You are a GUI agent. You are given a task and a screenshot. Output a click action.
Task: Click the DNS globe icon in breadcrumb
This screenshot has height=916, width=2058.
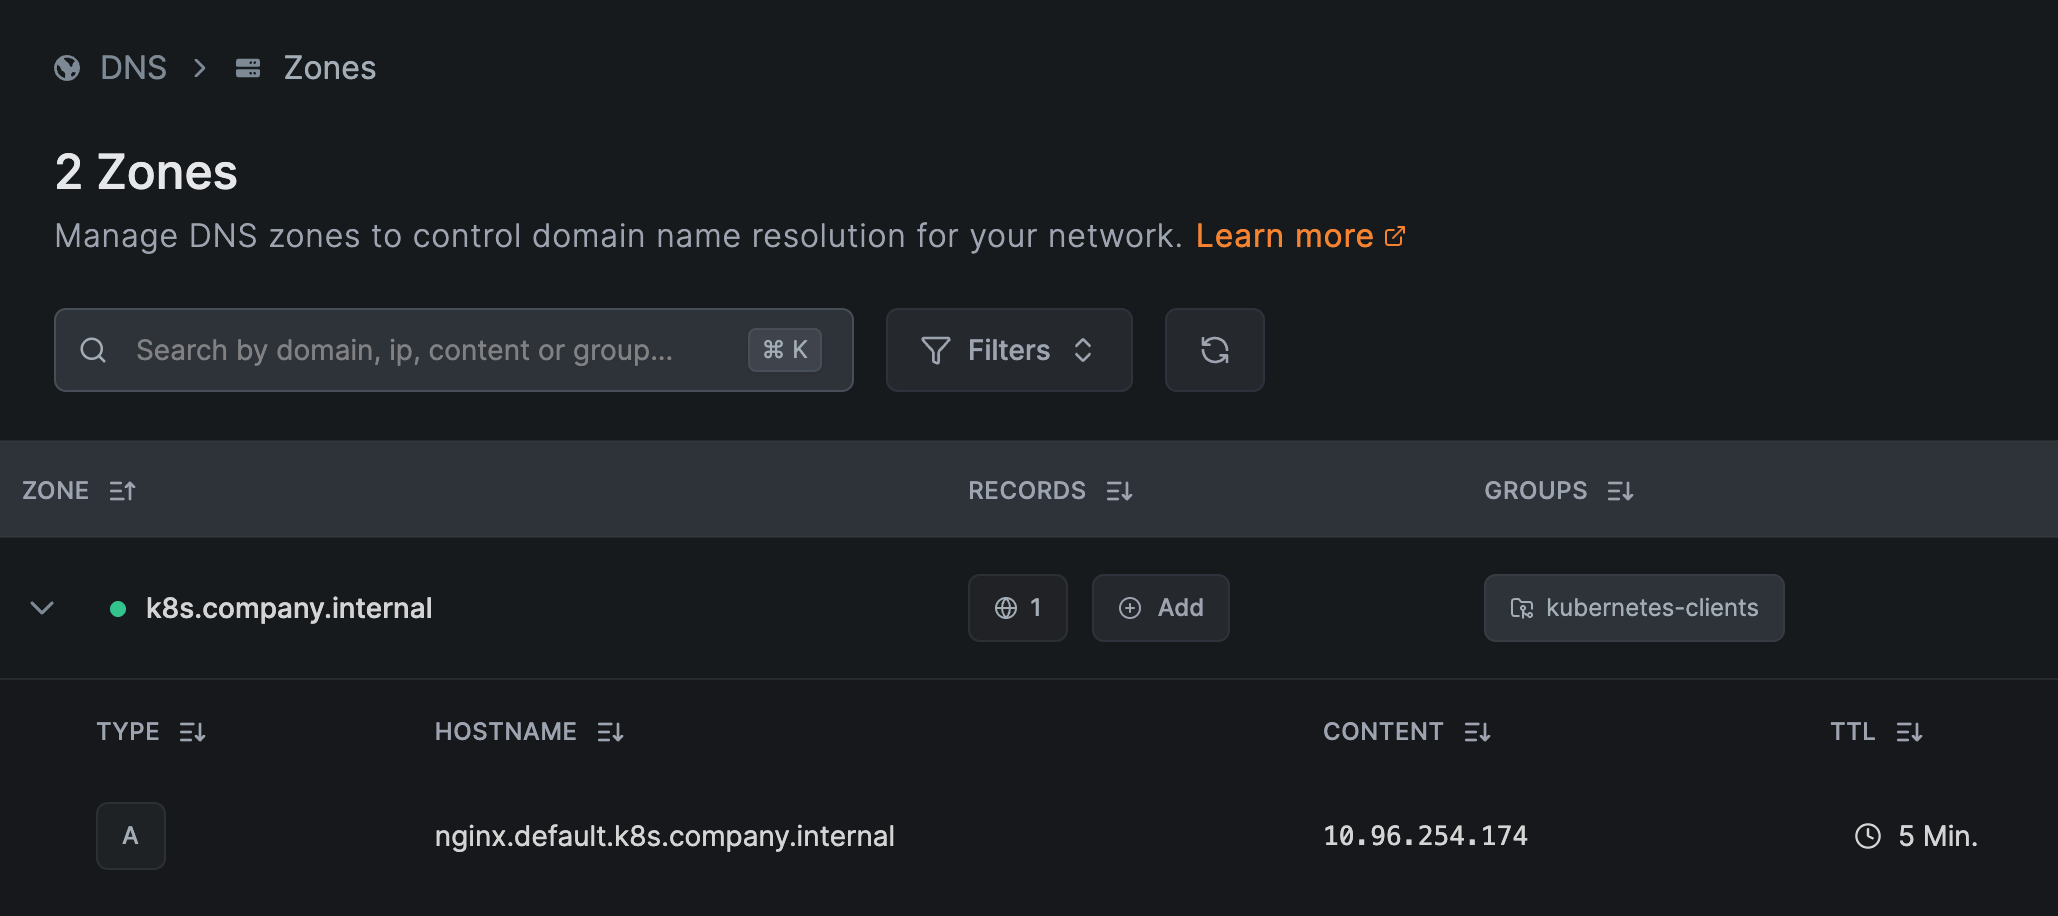[x=67, y=68]
